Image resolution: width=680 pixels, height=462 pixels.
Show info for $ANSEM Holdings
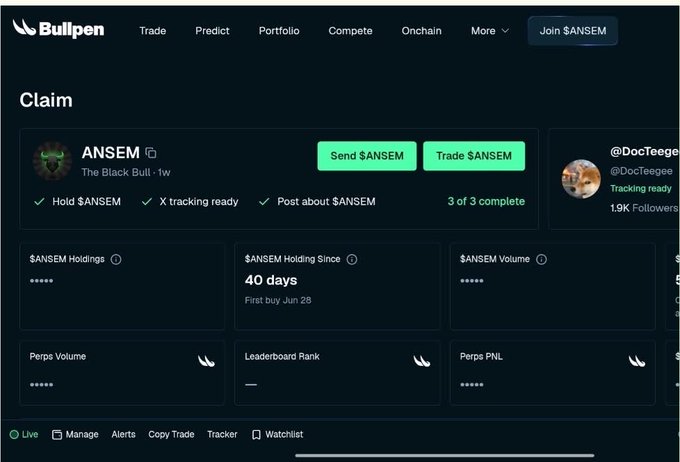tap(116, 259)
